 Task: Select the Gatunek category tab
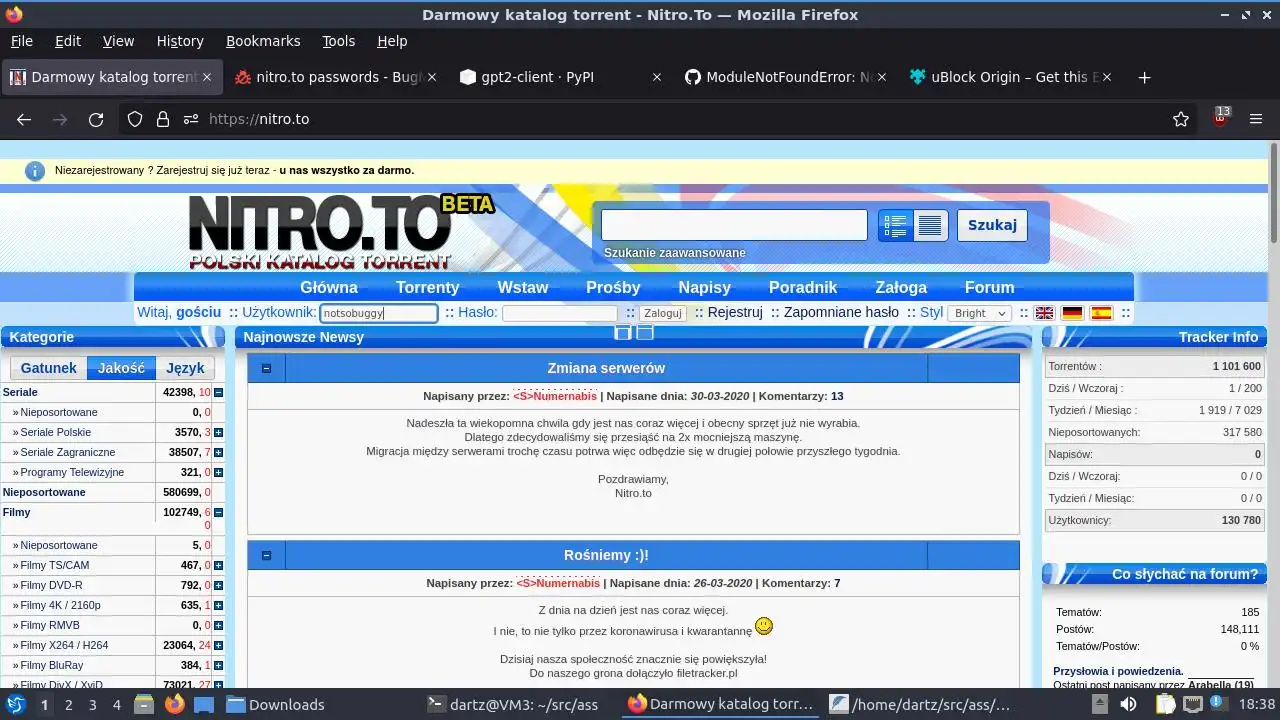click(48, 368)
